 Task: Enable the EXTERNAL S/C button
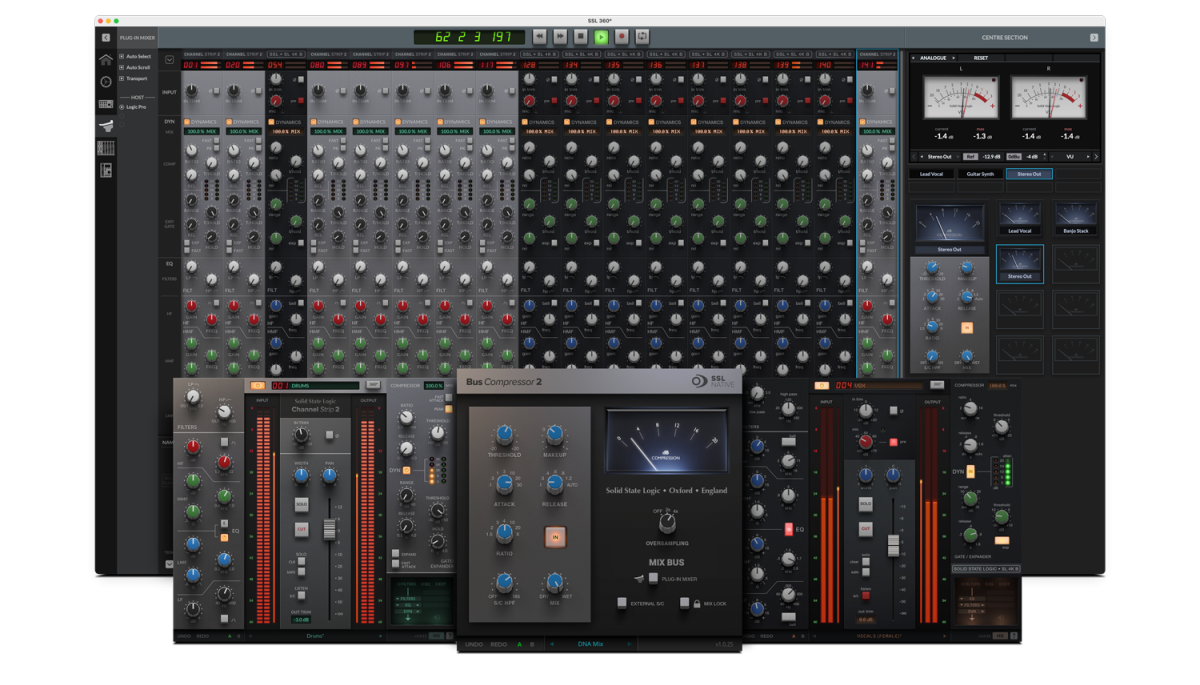(x=622, y=603)
